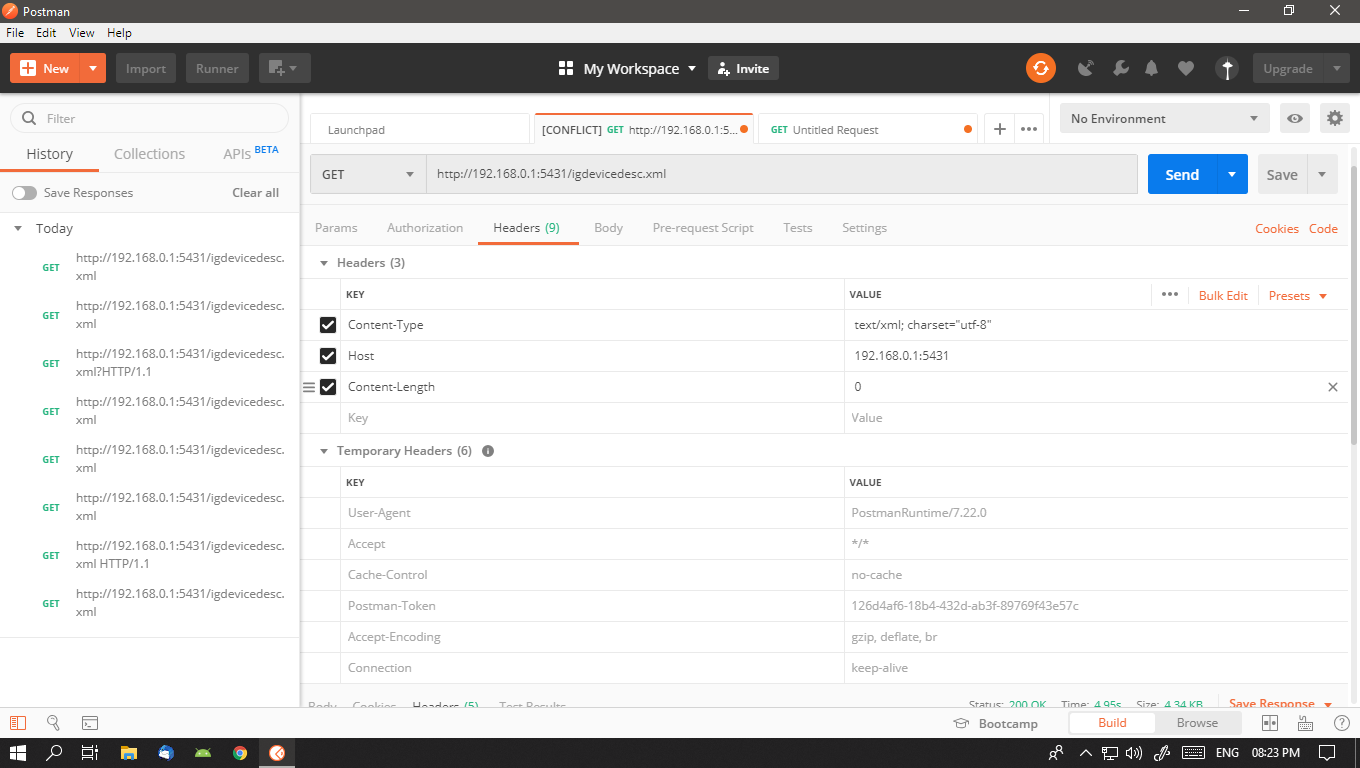Add a new request tab with plus

999,129
